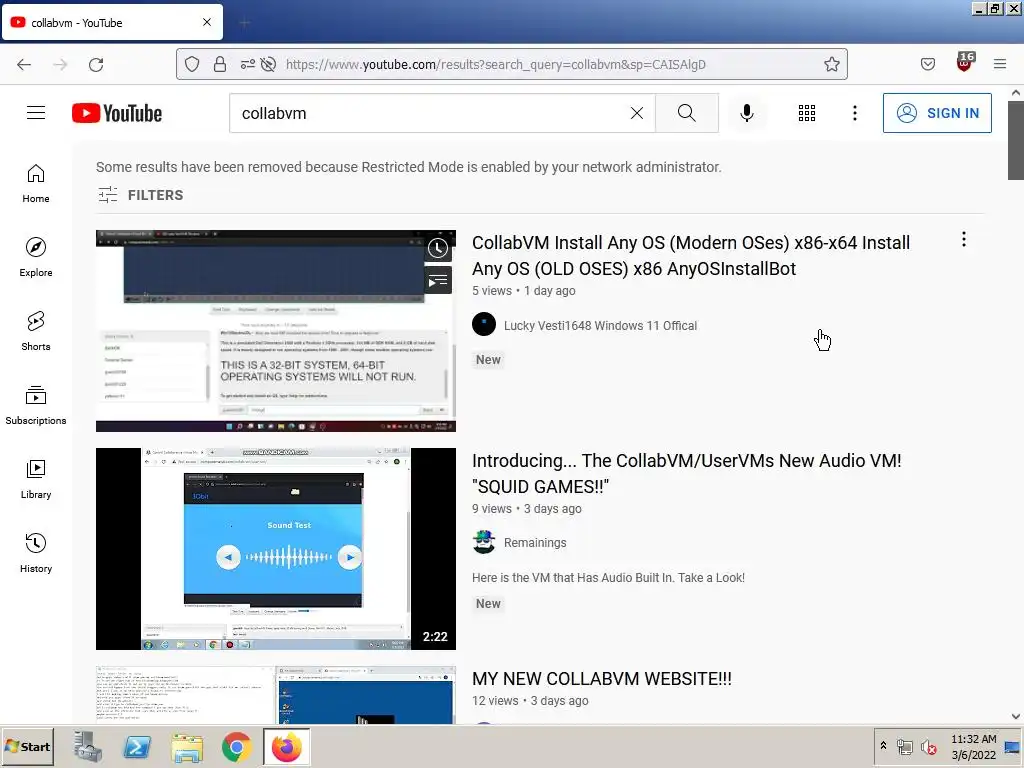Expand the search FILTERS panel

click(x=140, y=195)
